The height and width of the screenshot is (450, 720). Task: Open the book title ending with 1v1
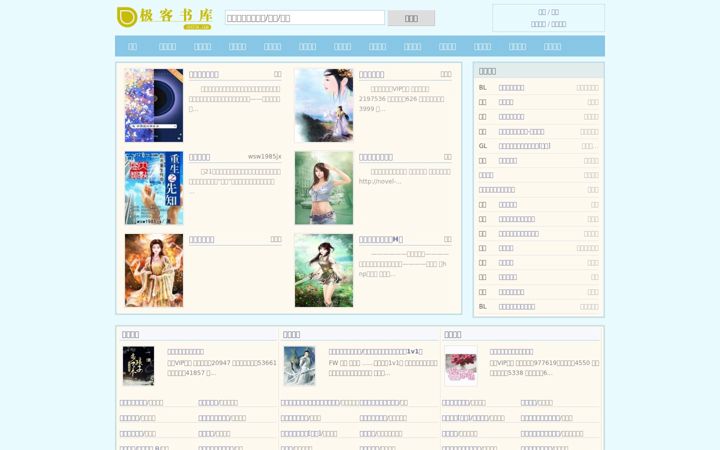click(x=375, y=351)
